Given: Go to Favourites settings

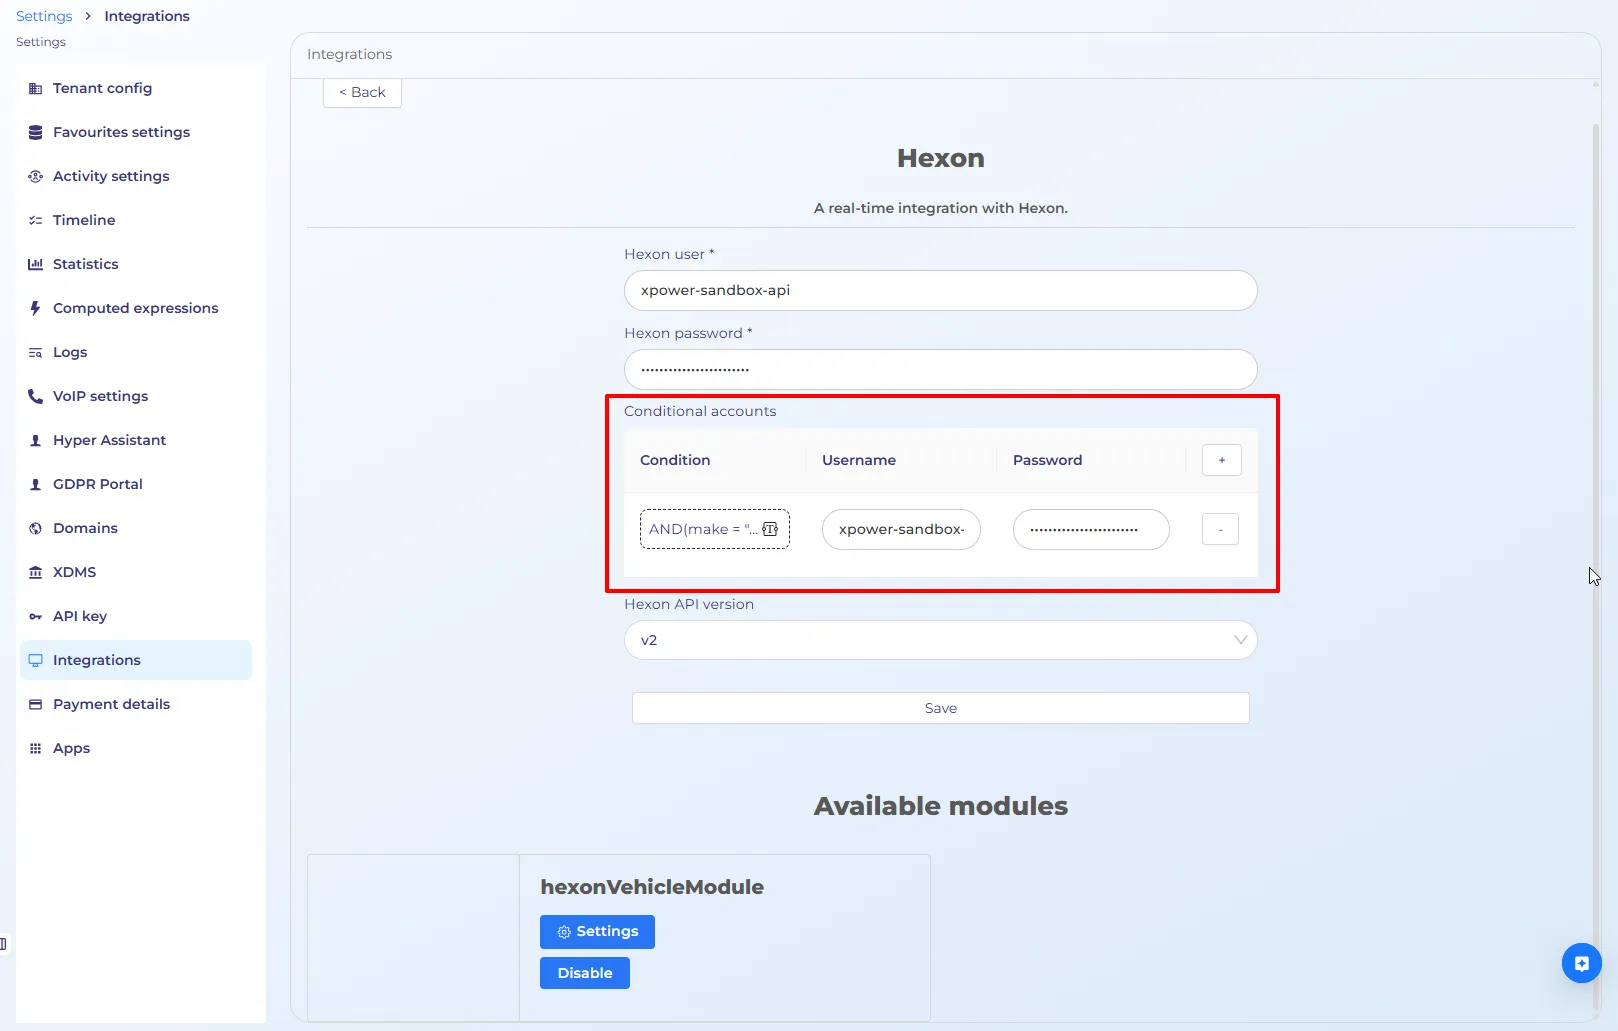Looking at the screenshot, I should coord(136,132).
